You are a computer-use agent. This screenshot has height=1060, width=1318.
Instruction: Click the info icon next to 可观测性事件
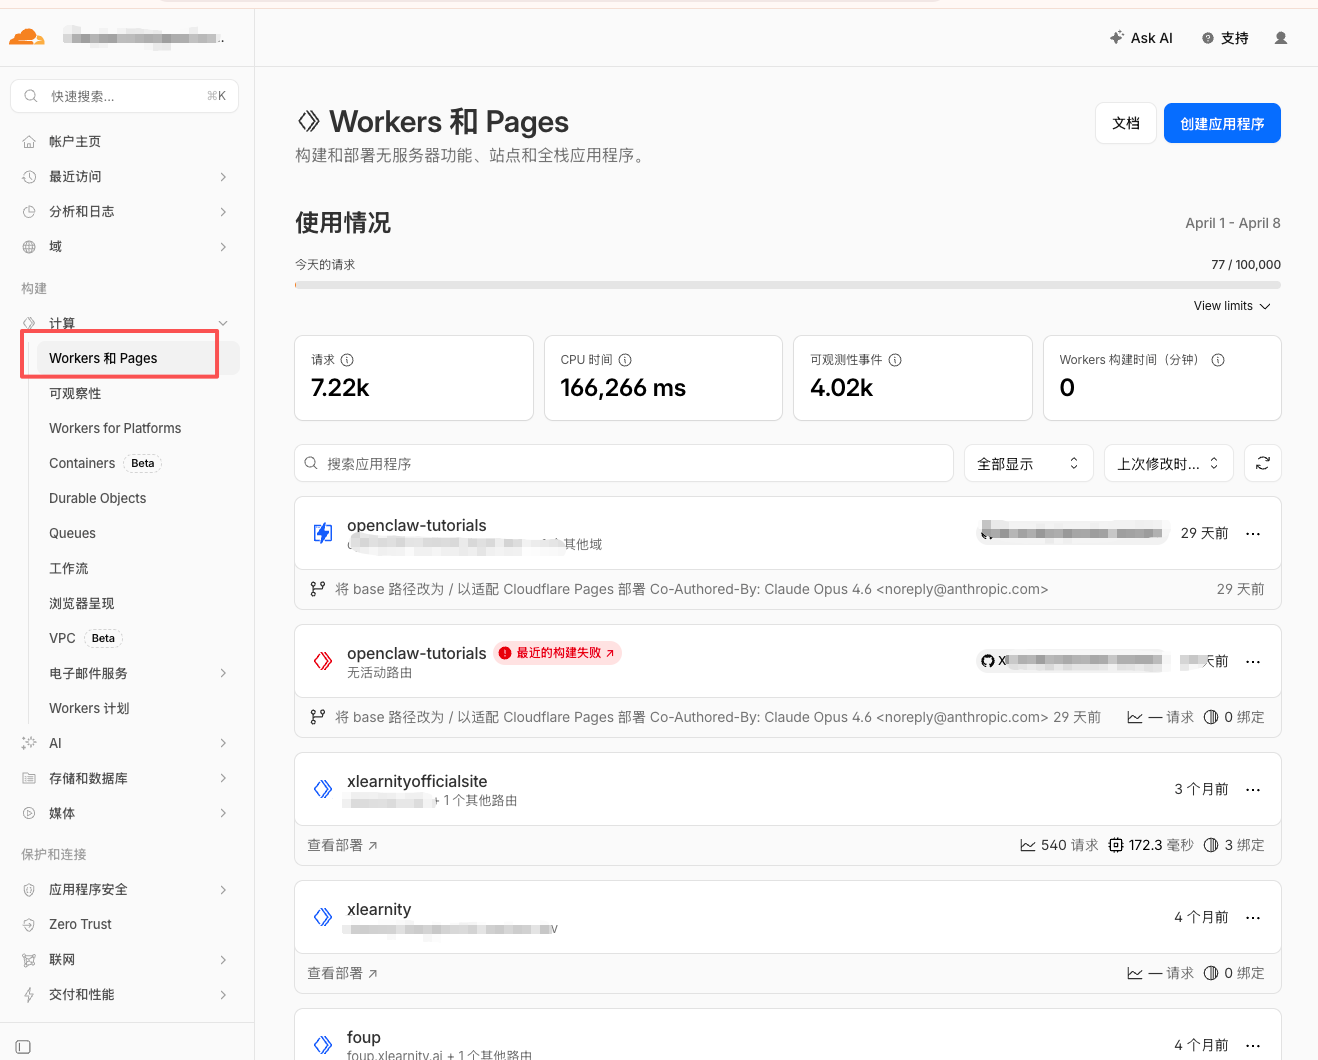tap(895, 360)
